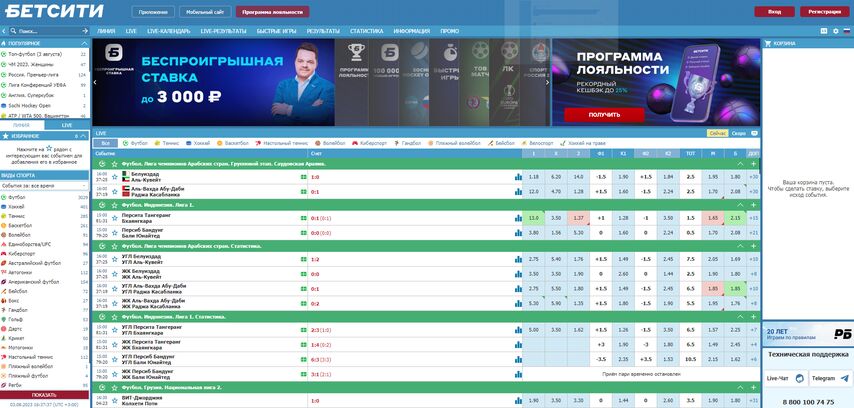
Task: Open statistics chart icon for Персита Тангеранг match
Action: coord(518,218)
